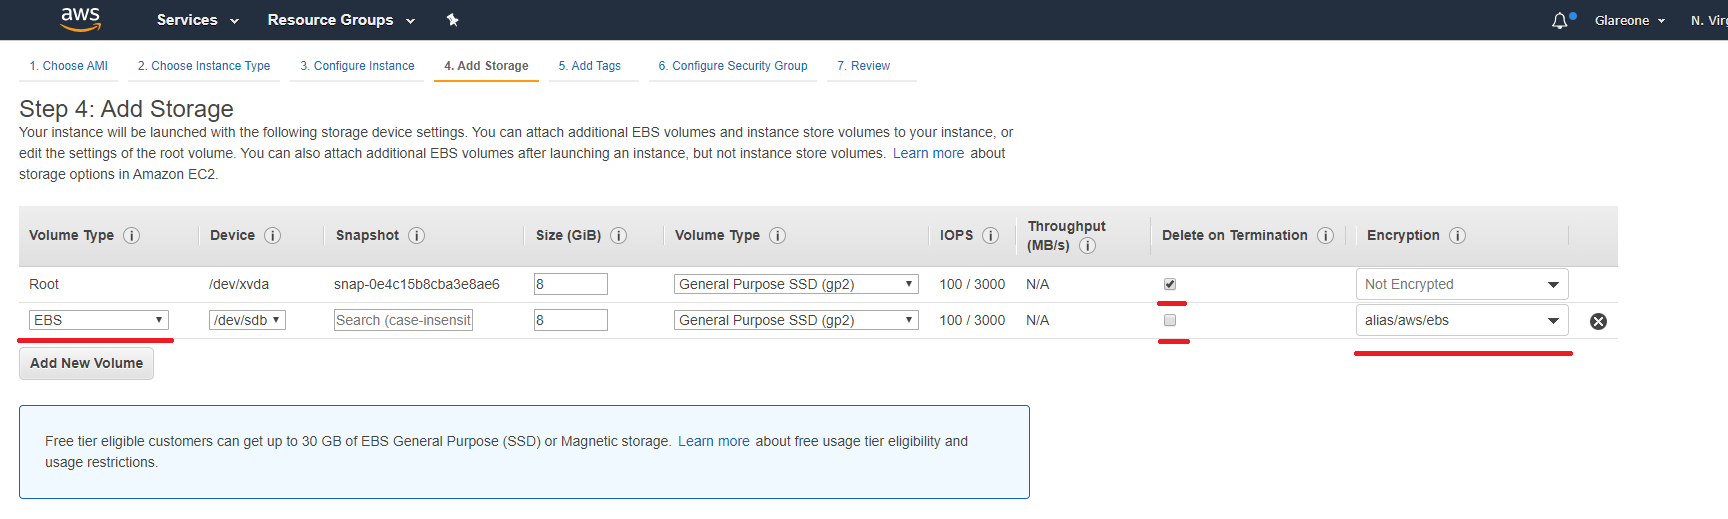
Task: Open Learn more link about free tier
Action: point(713,441)
